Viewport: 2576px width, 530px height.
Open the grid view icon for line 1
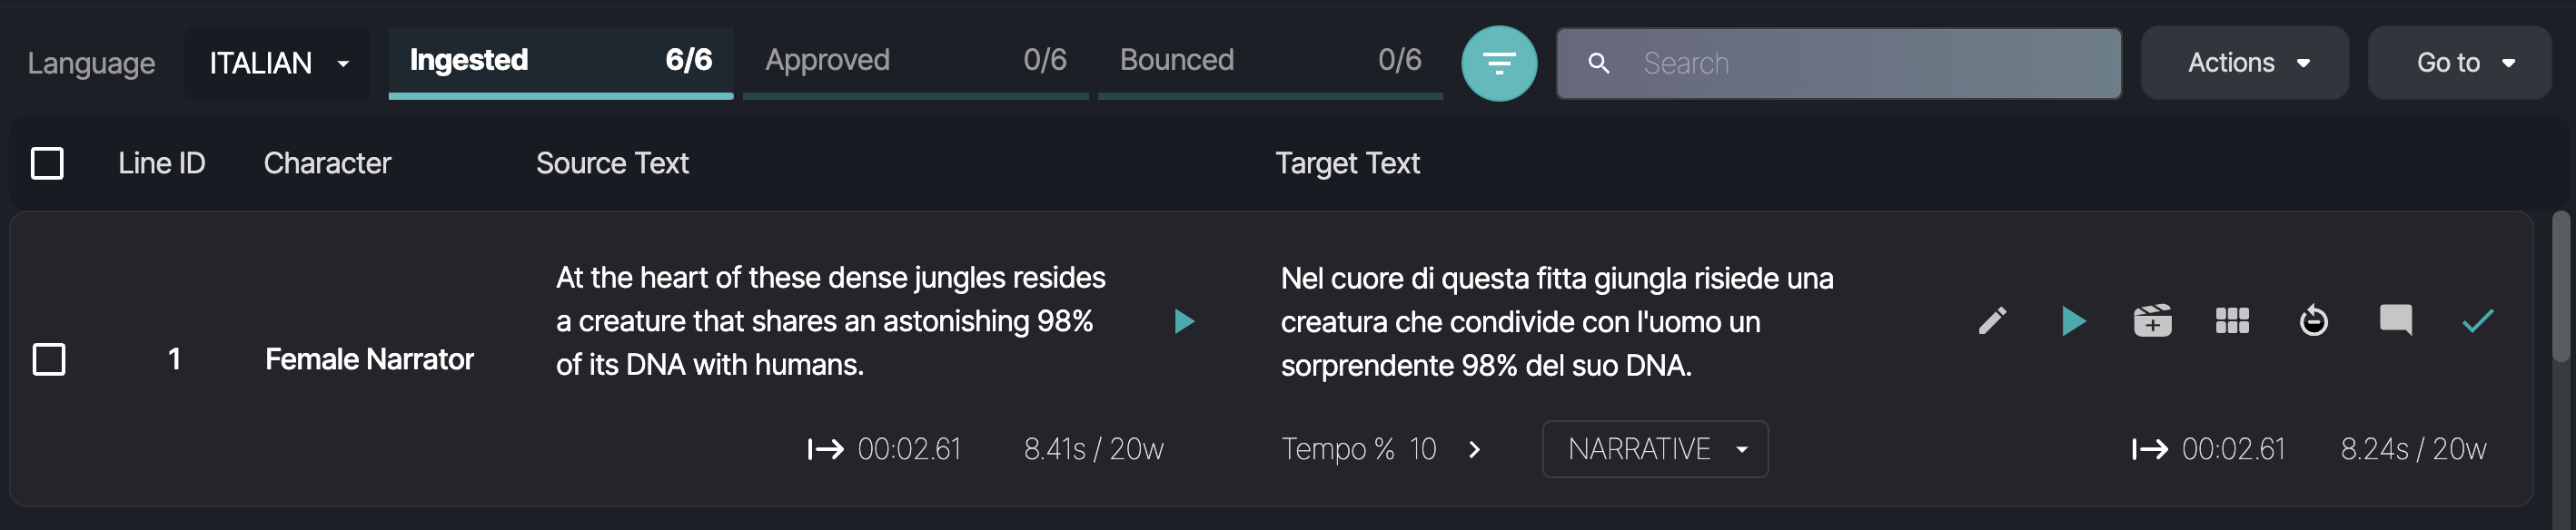(x=2232, y=321)
